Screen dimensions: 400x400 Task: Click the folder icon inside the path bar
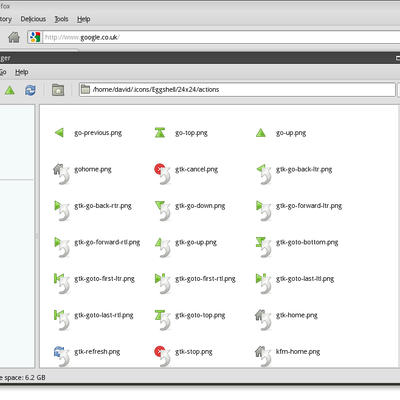[85, 89]
